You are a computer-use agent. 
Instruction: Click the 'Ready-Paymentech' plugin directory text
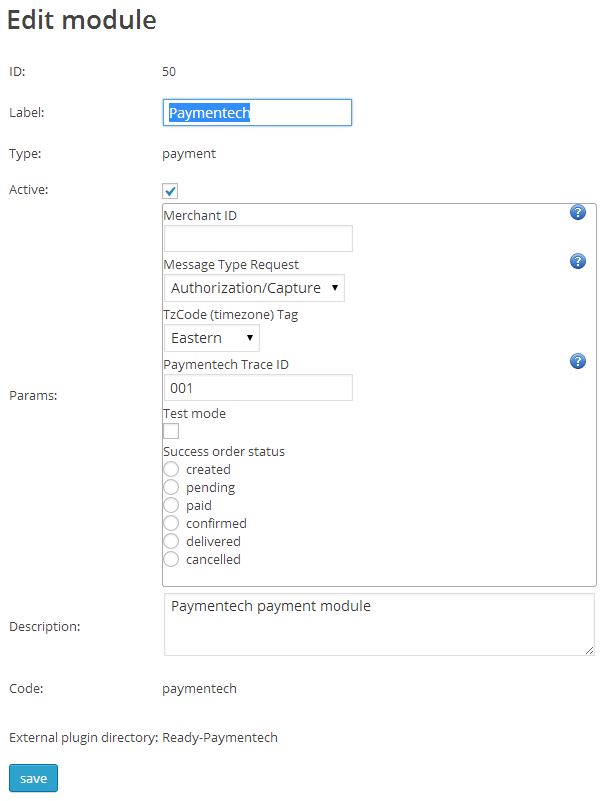pos(220,738)
